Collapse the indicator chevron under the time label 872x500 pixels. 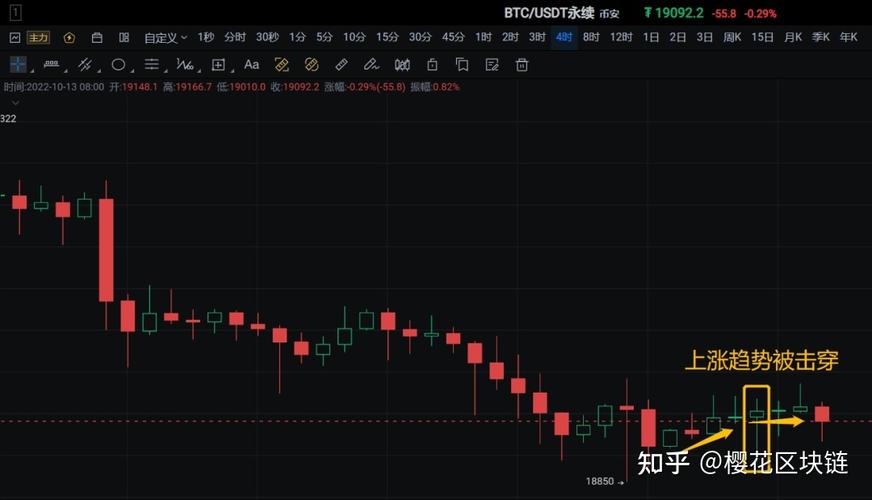tap(15, 102)
